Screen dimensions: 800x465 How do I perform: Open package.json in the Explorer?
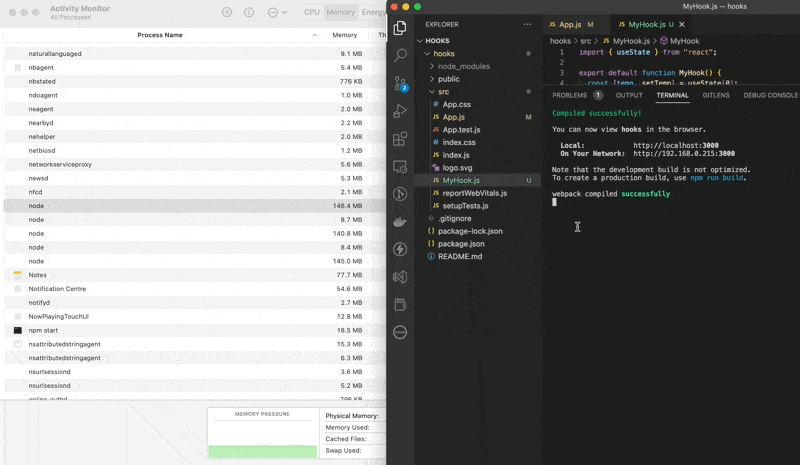[x=461, y=244]
